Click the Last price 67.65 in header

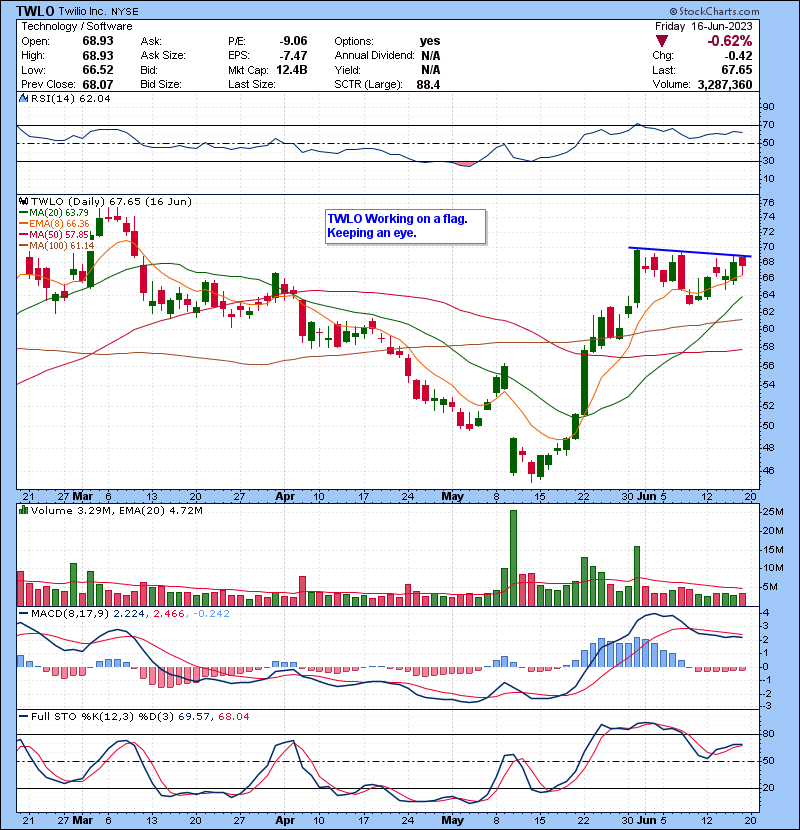(737, 70)
